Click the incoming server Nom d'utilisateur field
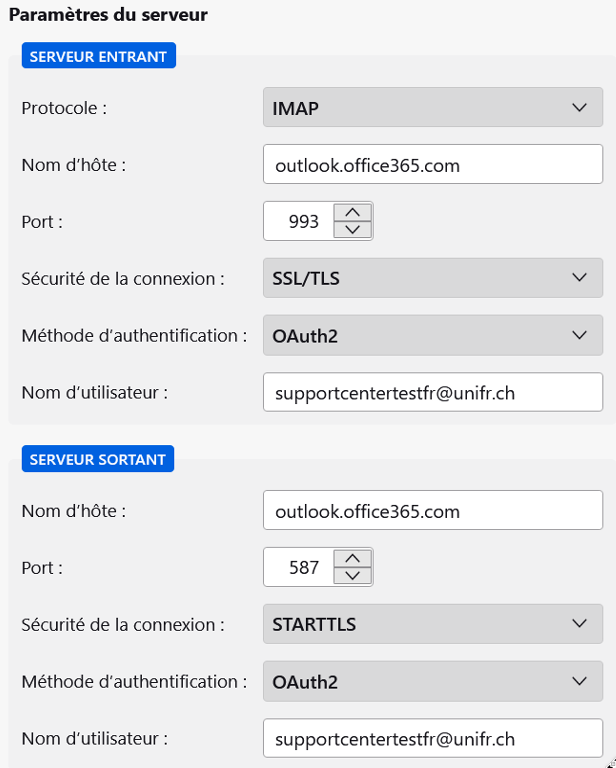 coord(432,393)
